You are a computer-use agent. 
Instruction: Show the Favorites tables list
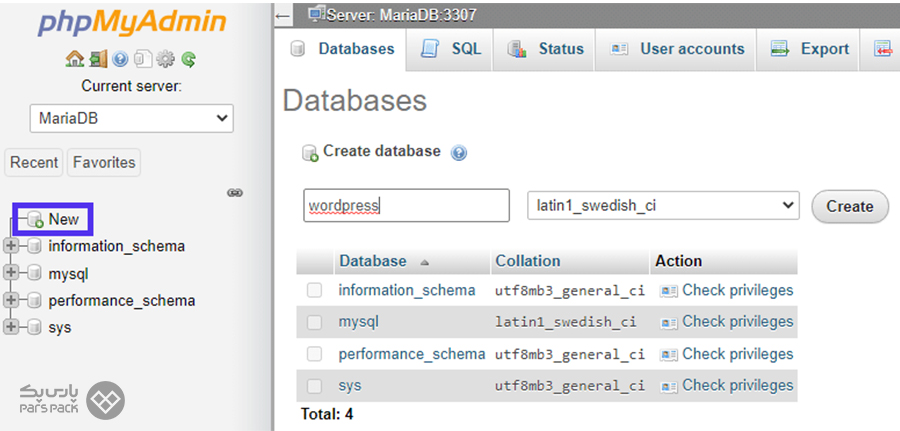point(104,162)
